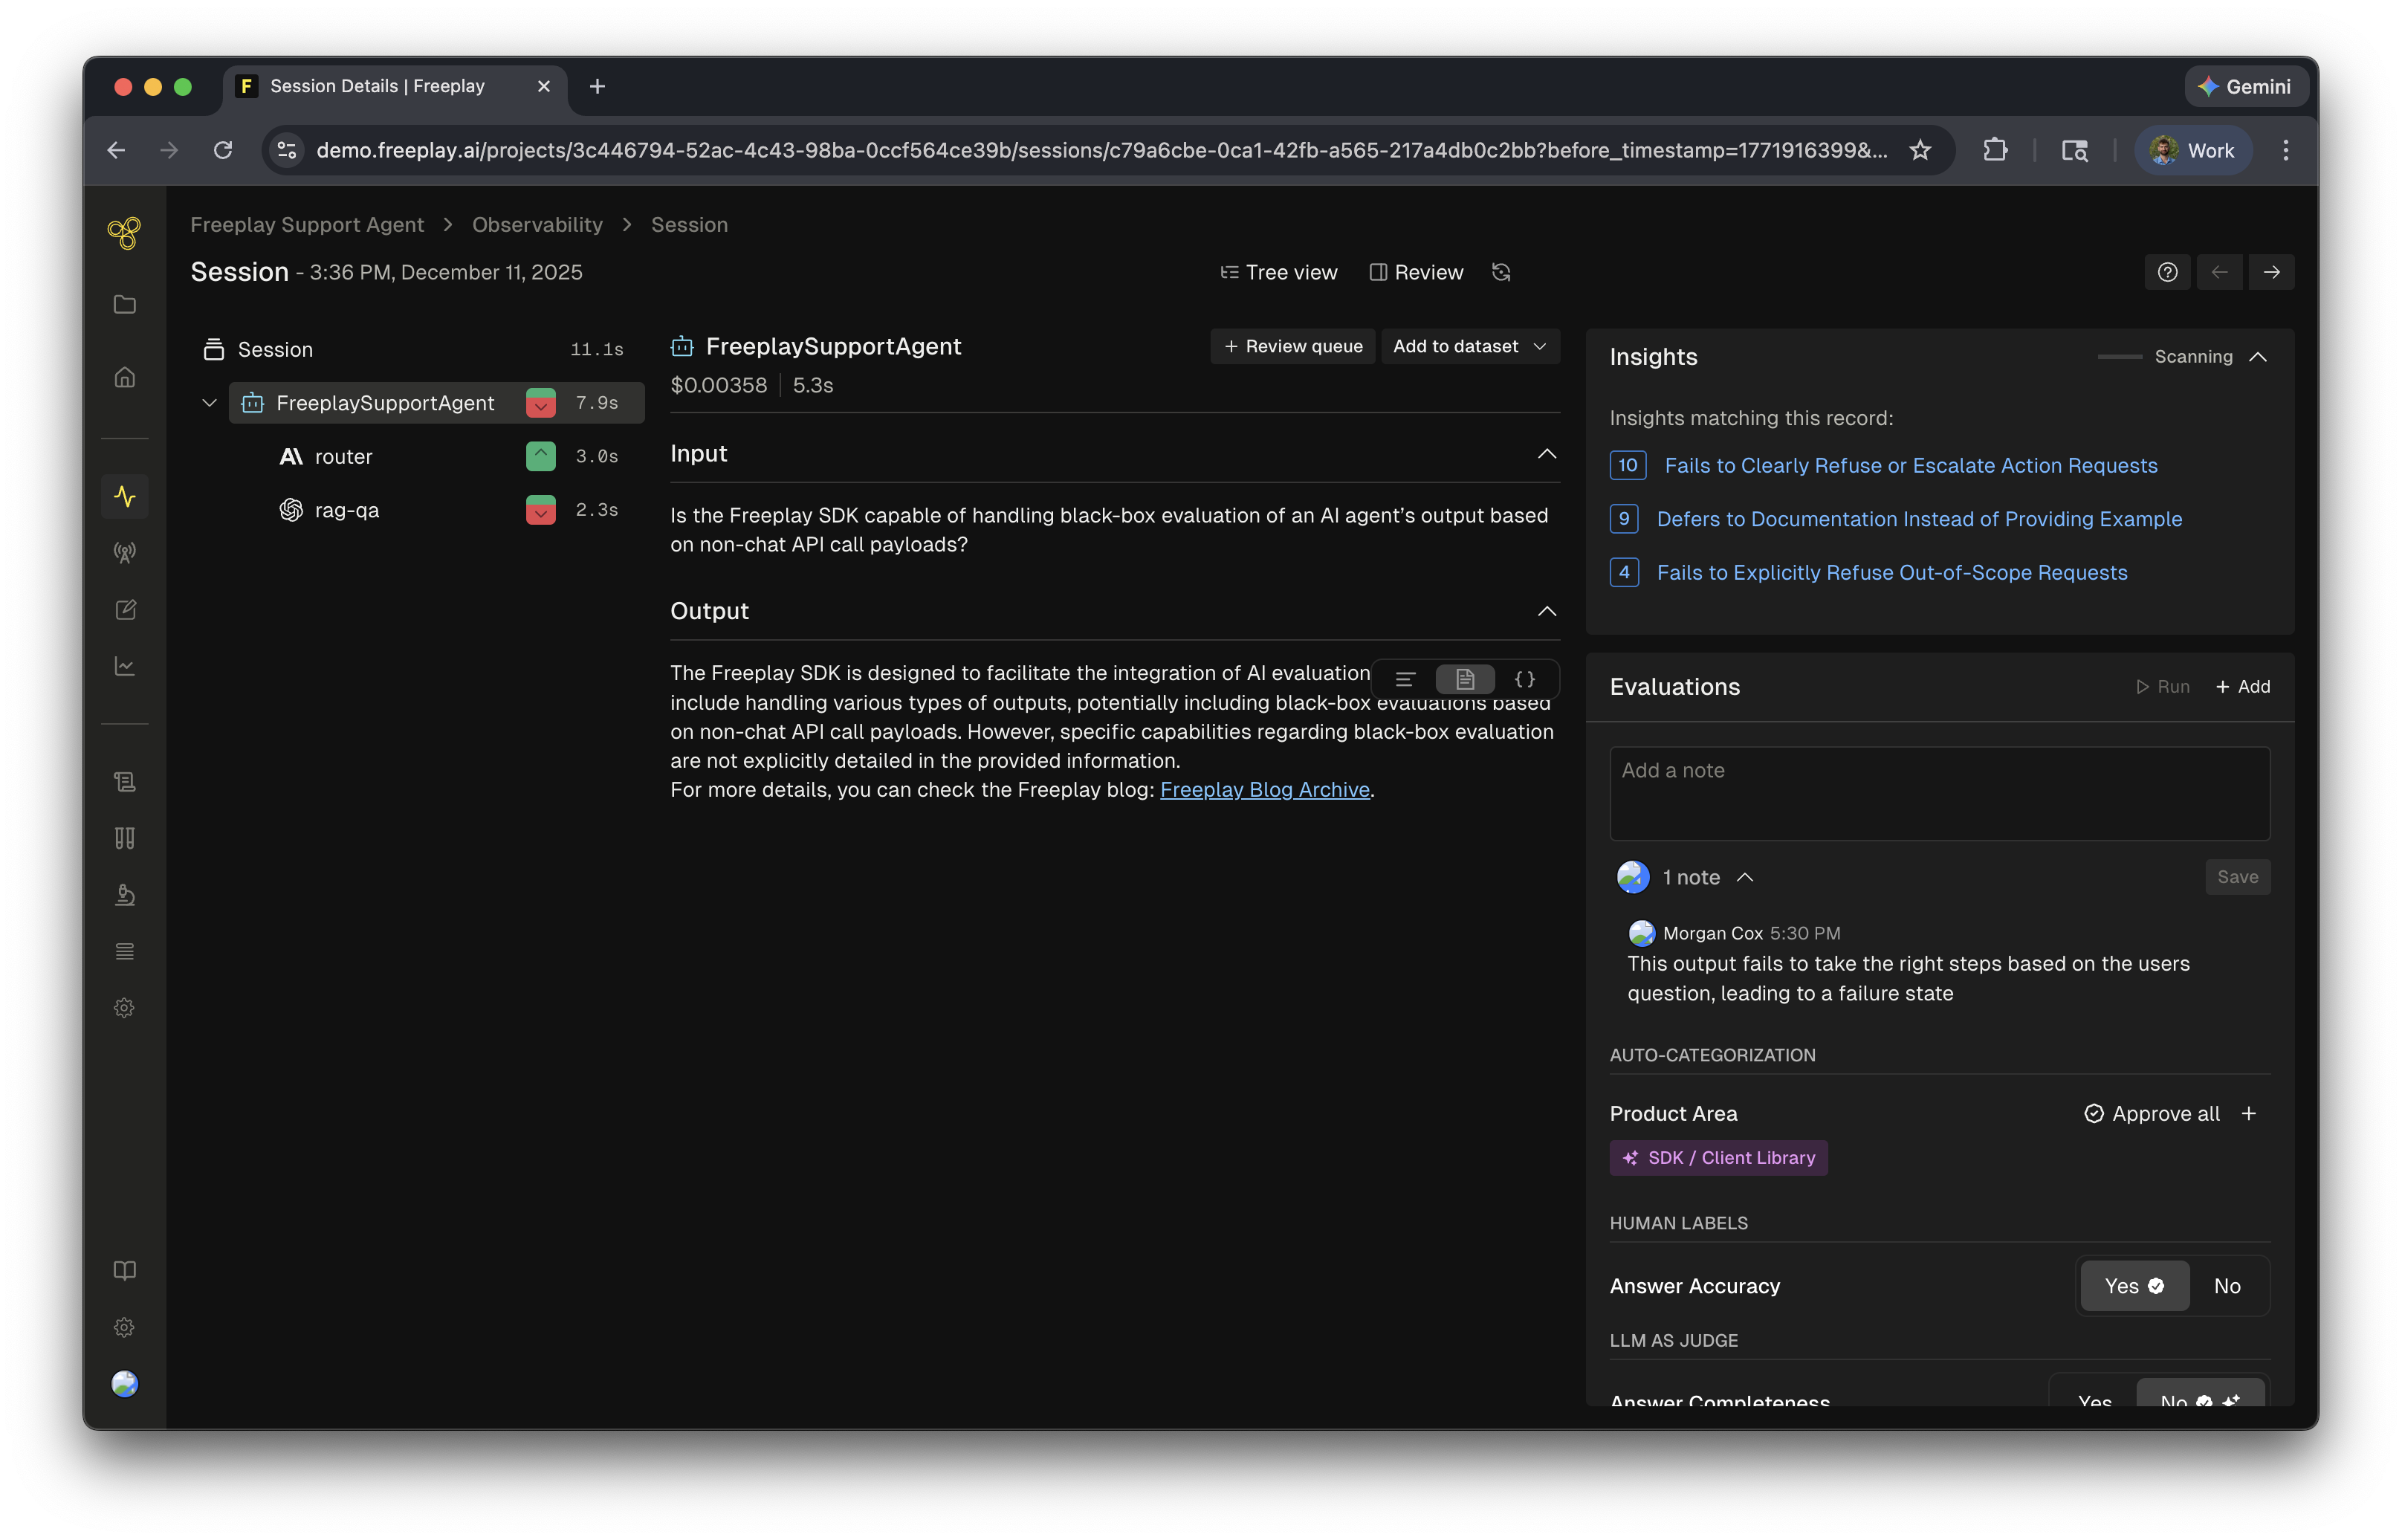
Task: Click the Observability breadcrumb item
Action: pos(537,224)
